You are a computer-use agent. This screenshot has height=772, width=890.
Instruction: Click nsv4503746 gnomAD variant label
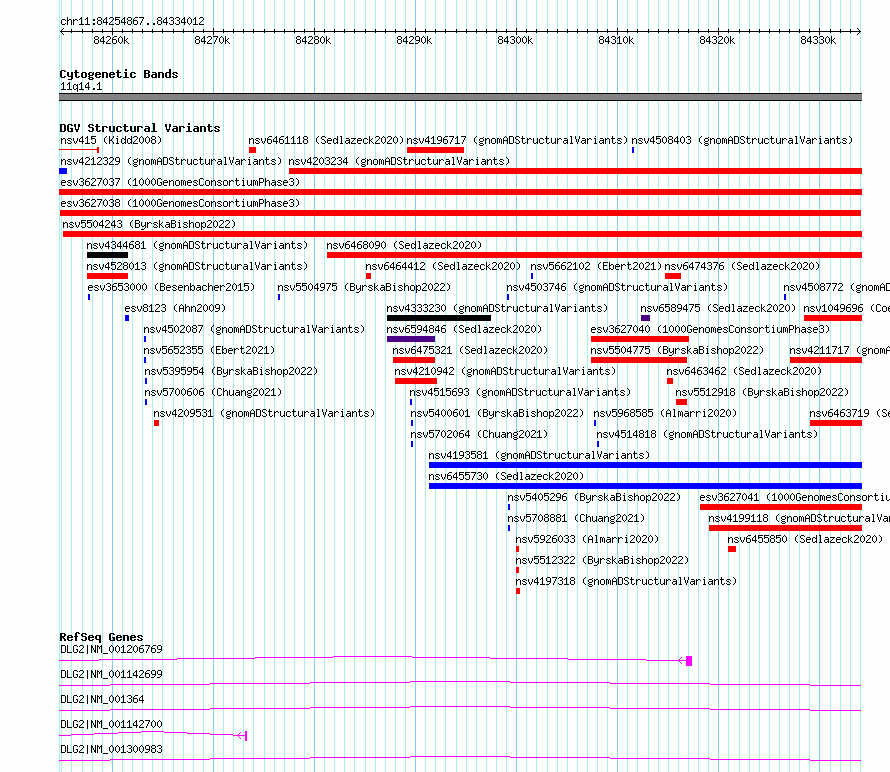pyautogui.click(x=617, y=287)
